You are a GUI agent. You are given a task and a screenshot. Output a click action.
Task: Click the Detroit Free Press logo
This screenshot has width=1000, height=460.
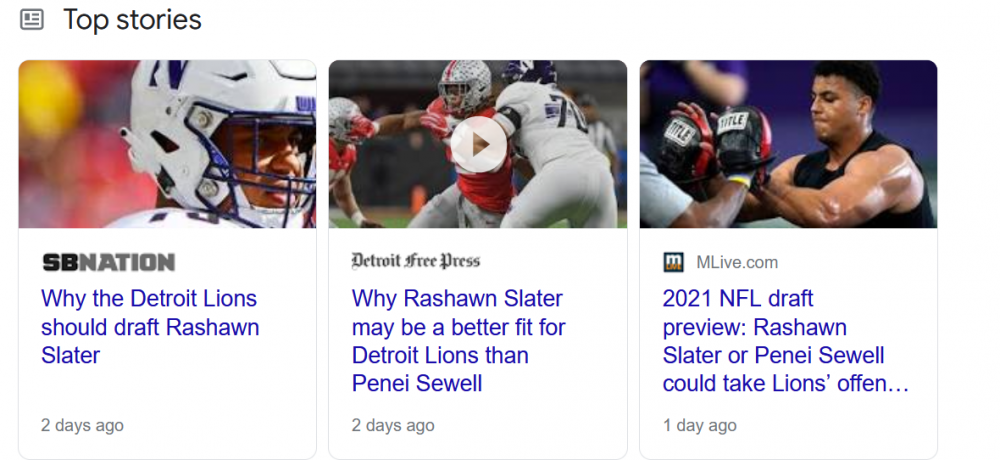(x=415, y=261)
